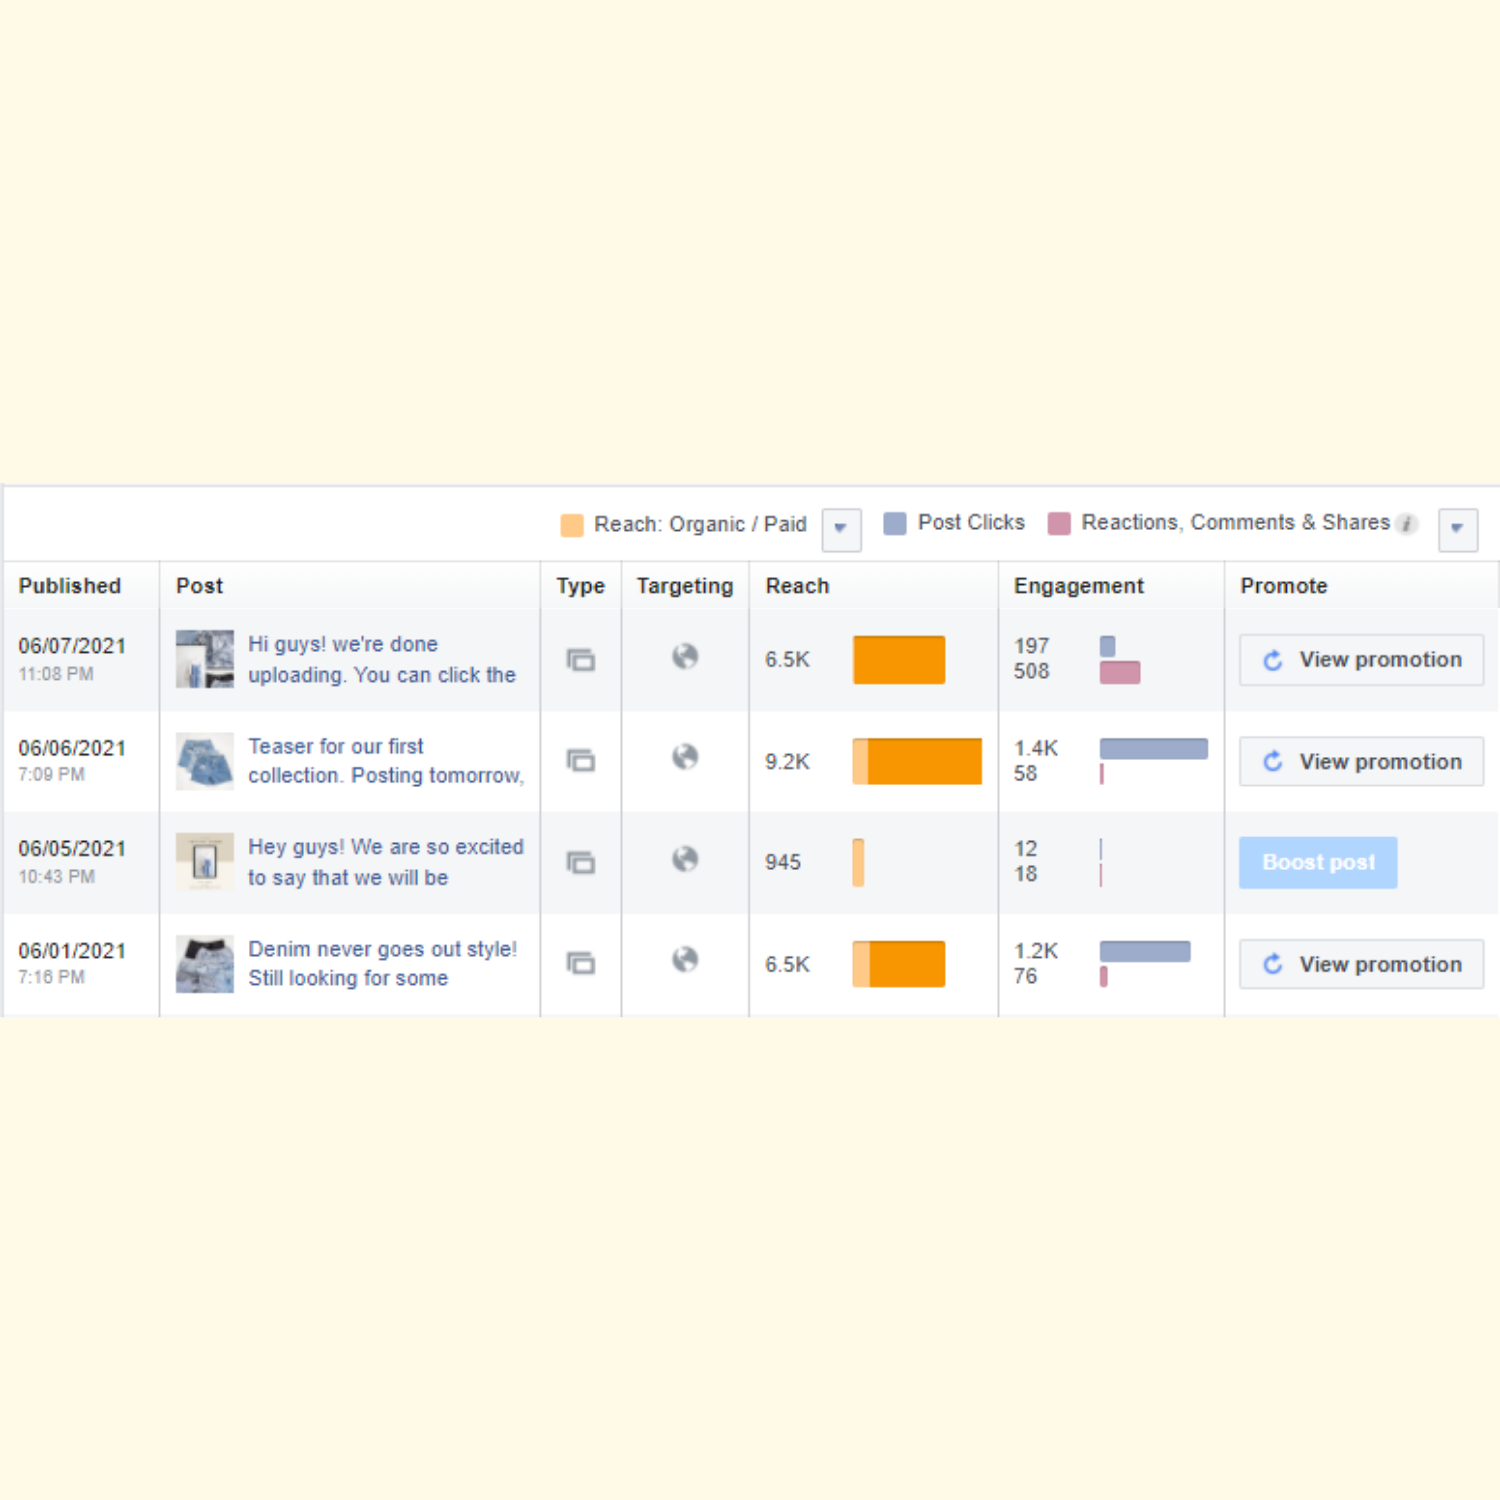Viewport: 1500px width, 1500px height.
Task: View promotion for 'Hi guys! we're done' post
Action: 1361,660
